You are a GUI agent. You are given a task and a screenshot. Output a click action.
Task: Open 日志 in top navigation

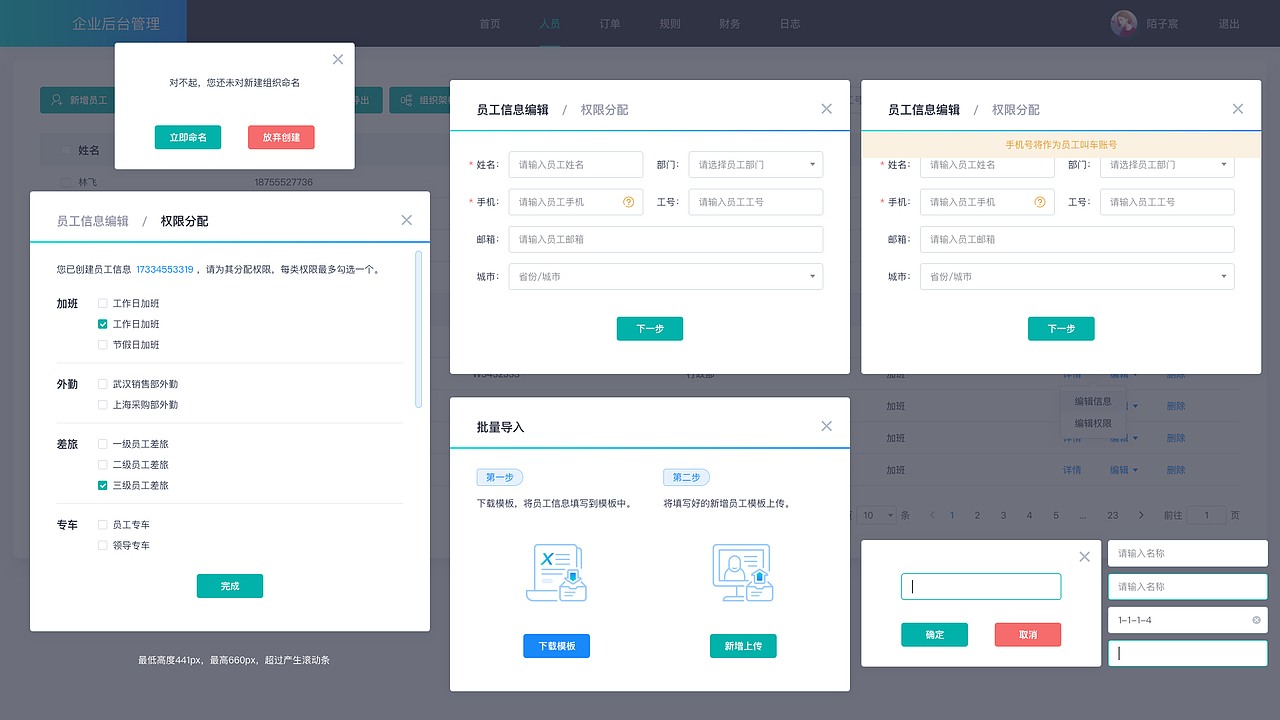(x=790, y=24)
